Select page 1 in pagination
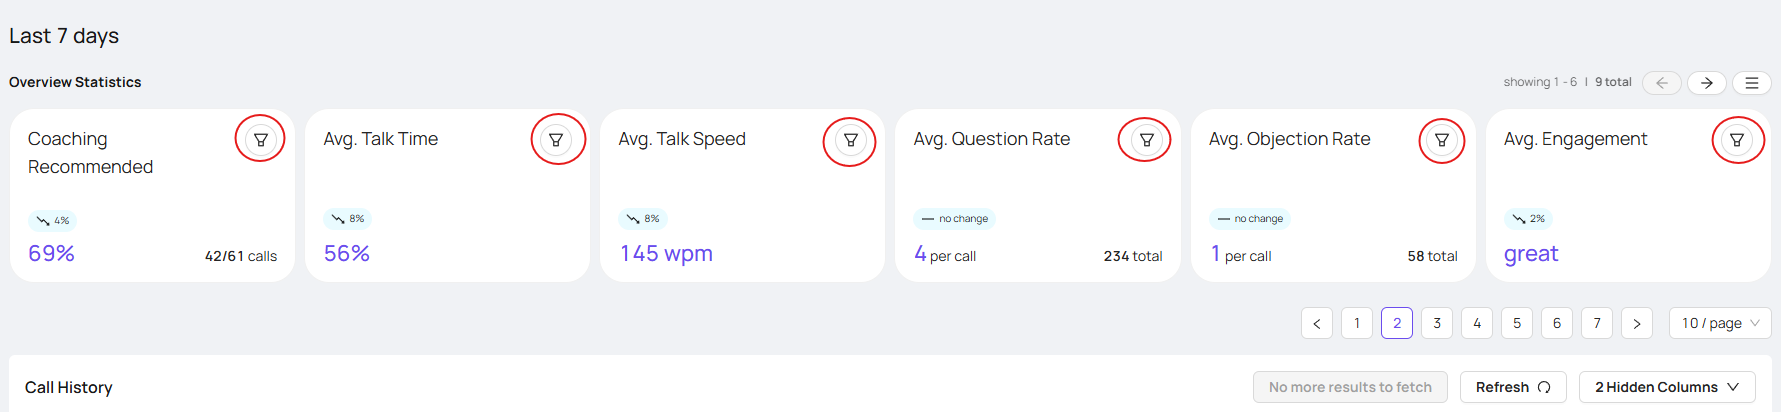1781x412 pixels. (1357, 323)
